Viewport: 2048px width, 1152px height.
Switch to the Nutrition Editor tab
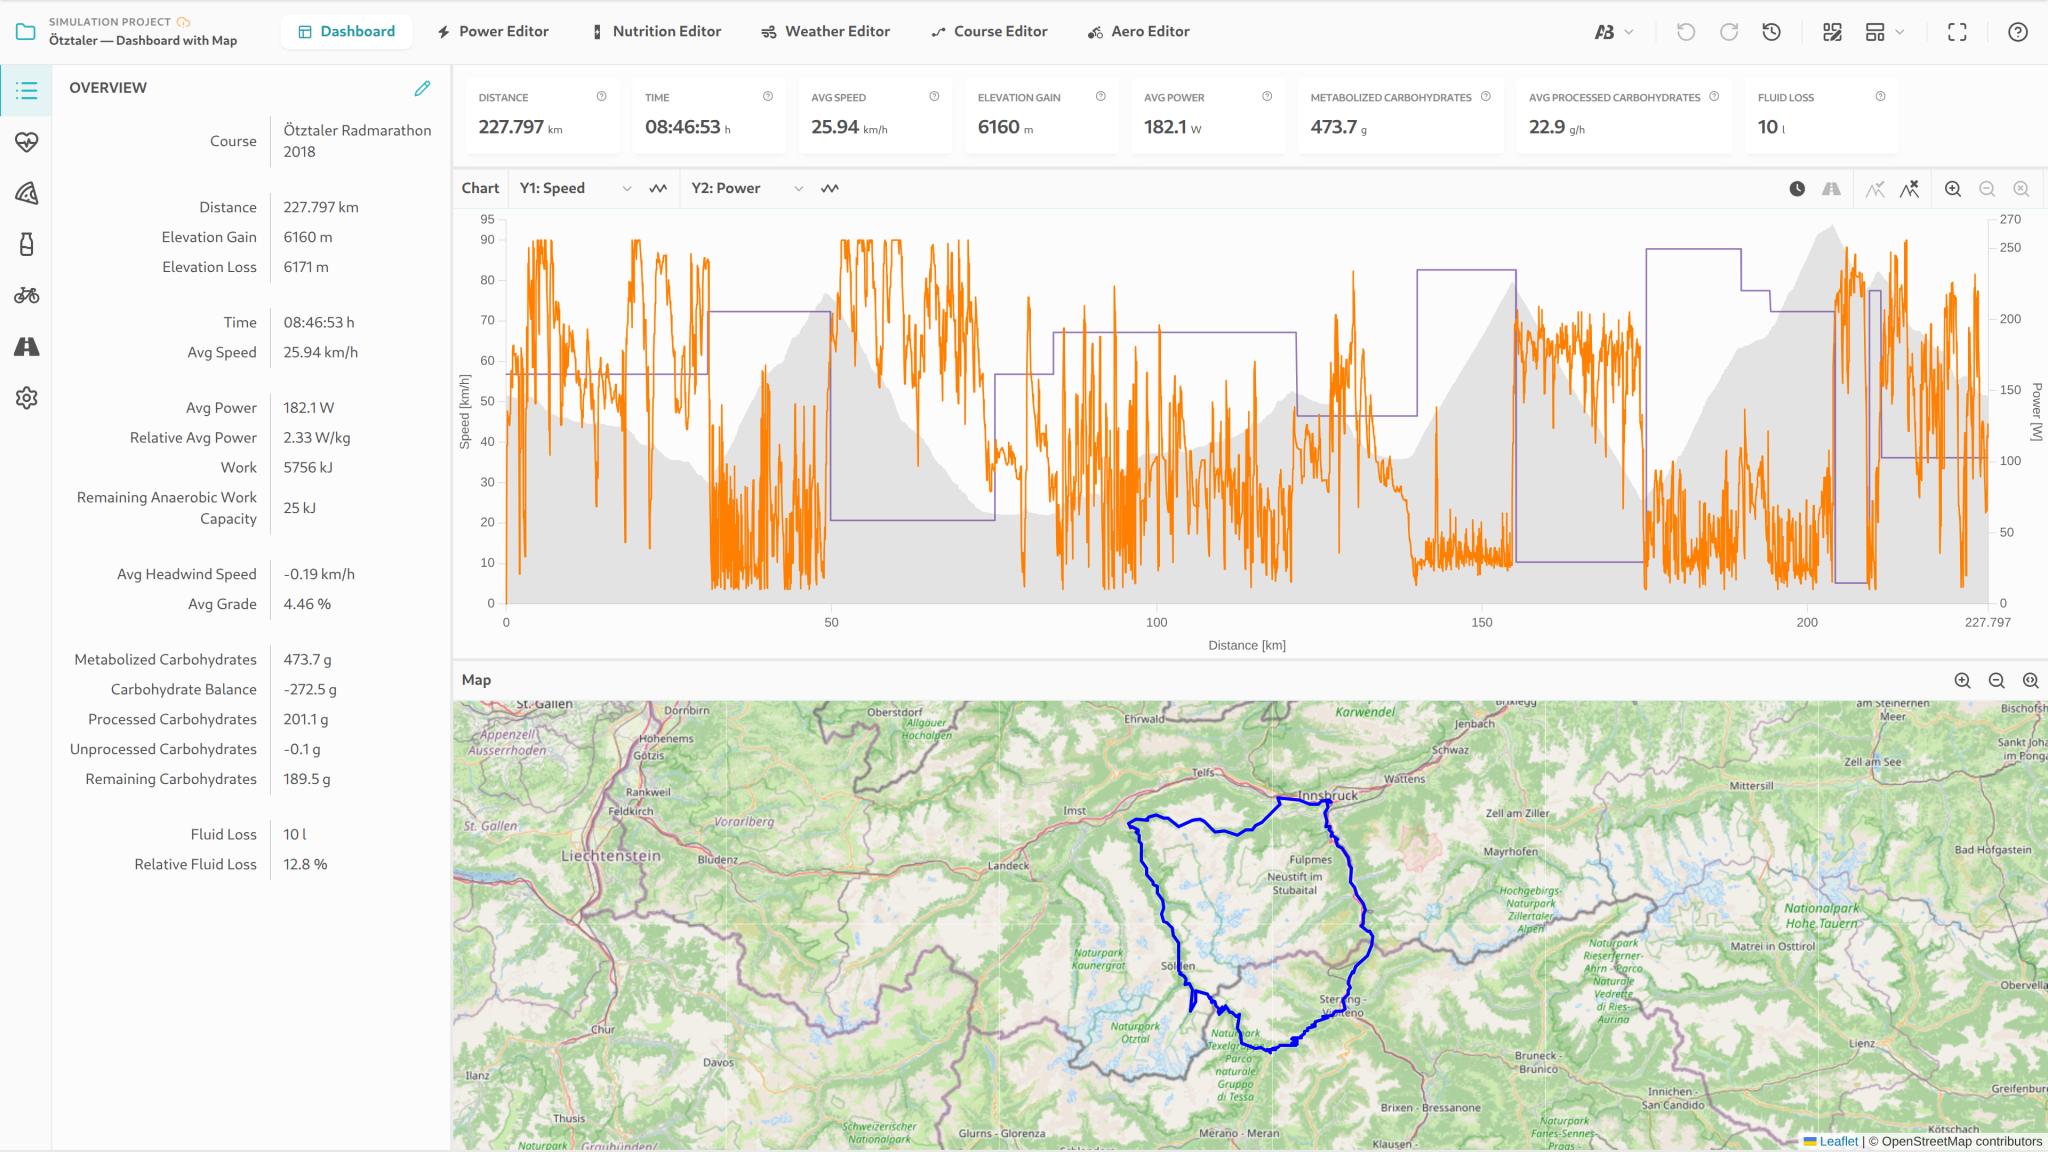click(x=656, y=32)
